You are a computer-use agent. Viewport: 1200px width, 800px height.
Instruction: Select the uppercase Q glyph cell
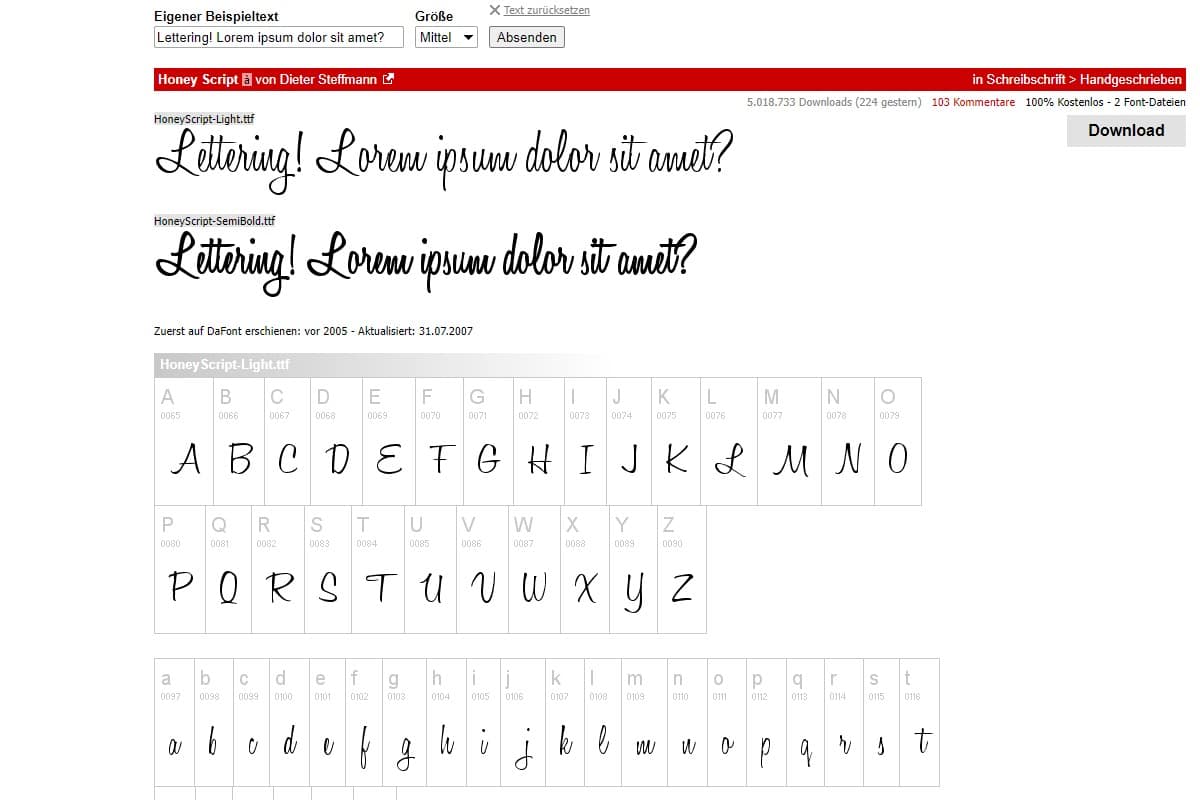[229, 570]
